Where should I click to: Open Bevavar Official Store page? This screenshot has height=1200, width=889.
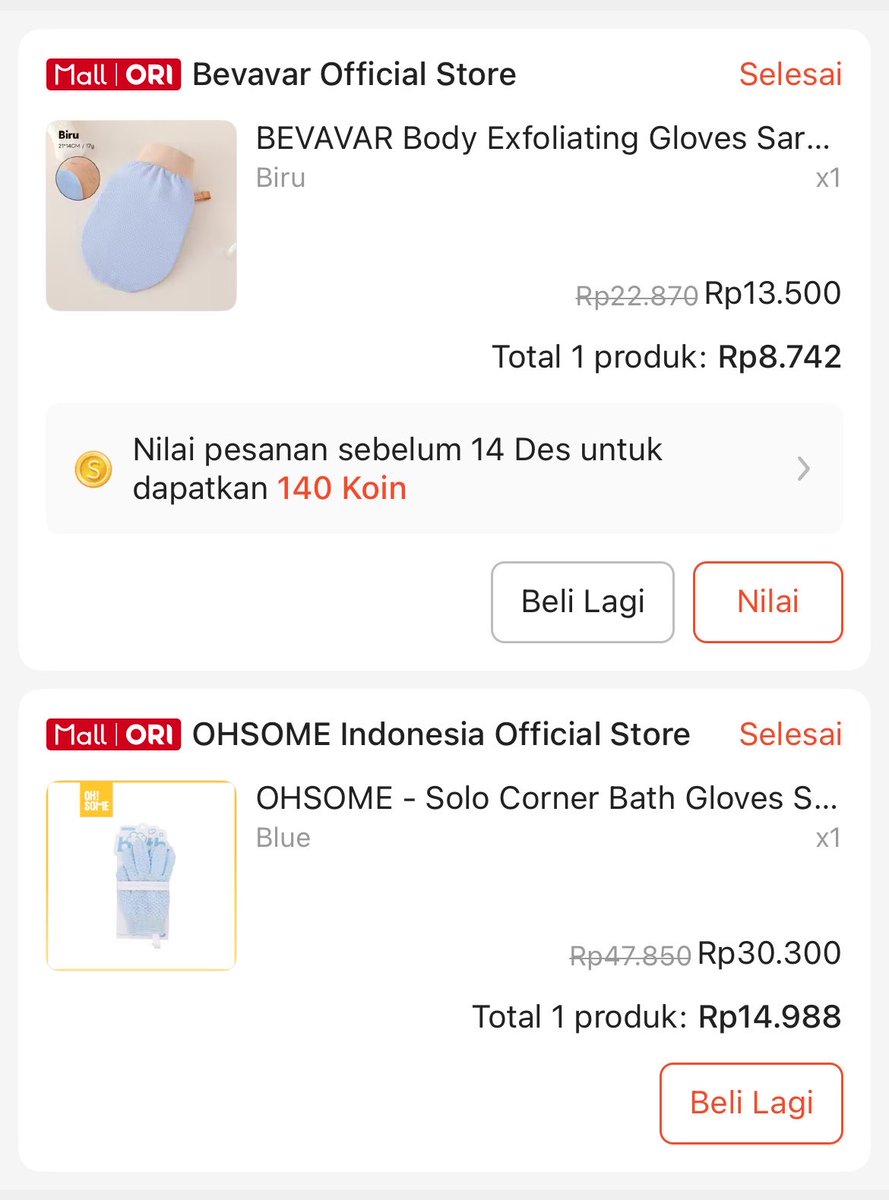(354, 74)
